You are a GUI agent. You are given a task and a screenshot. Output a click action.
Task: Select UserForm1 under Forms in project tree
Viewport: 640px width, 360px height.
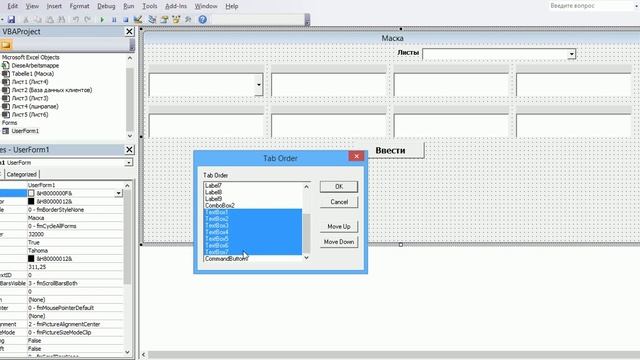25,131
